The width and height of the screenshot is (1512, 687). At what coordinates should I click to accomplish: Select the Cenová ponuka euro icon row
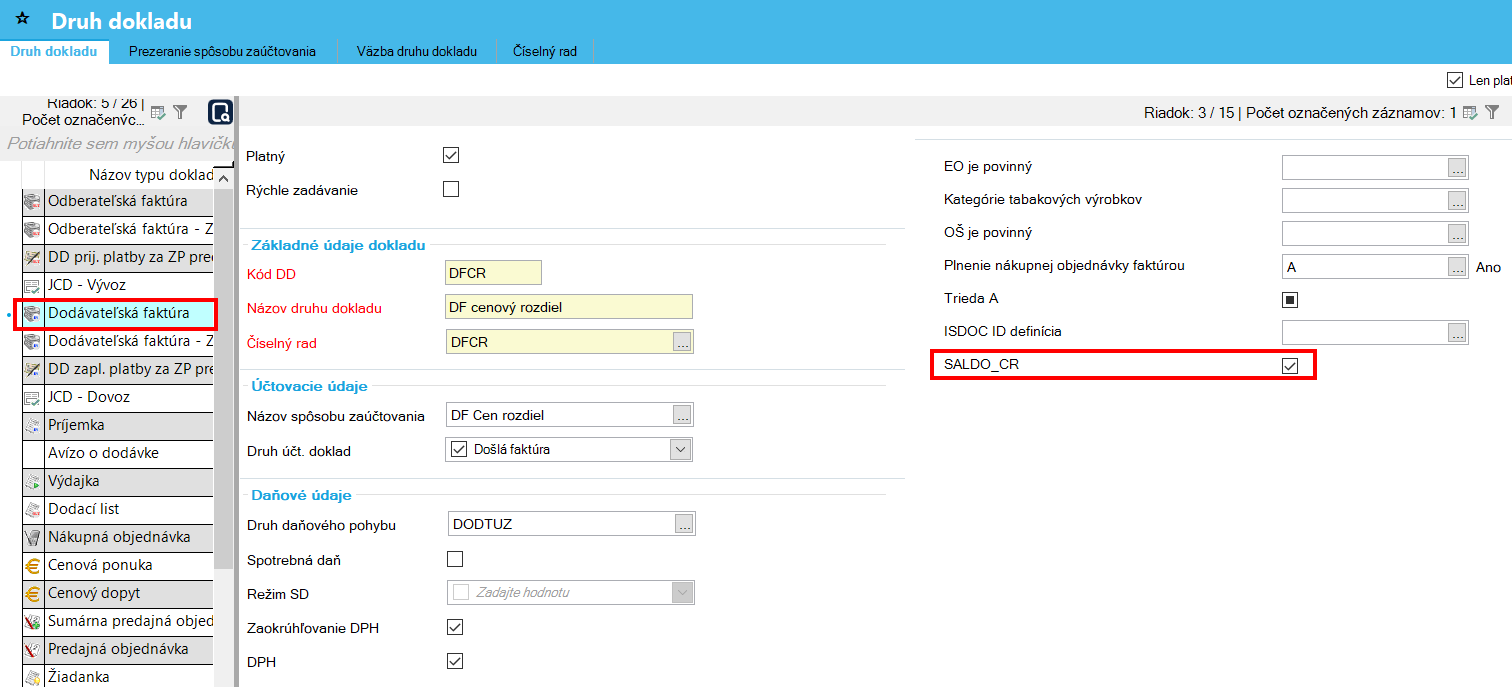[x=32, y=565]
